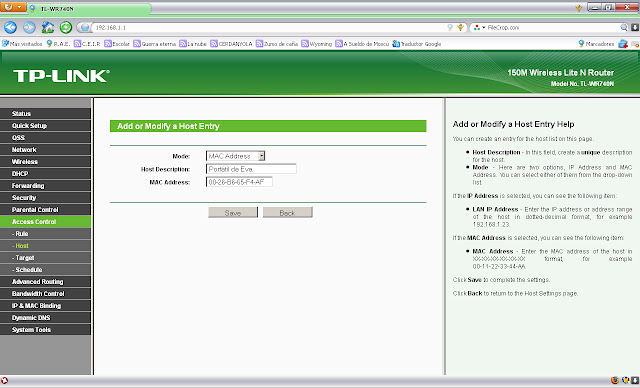Click the TP-LINK logo
Screen dimensions: 640x388
tap(61, 76)
